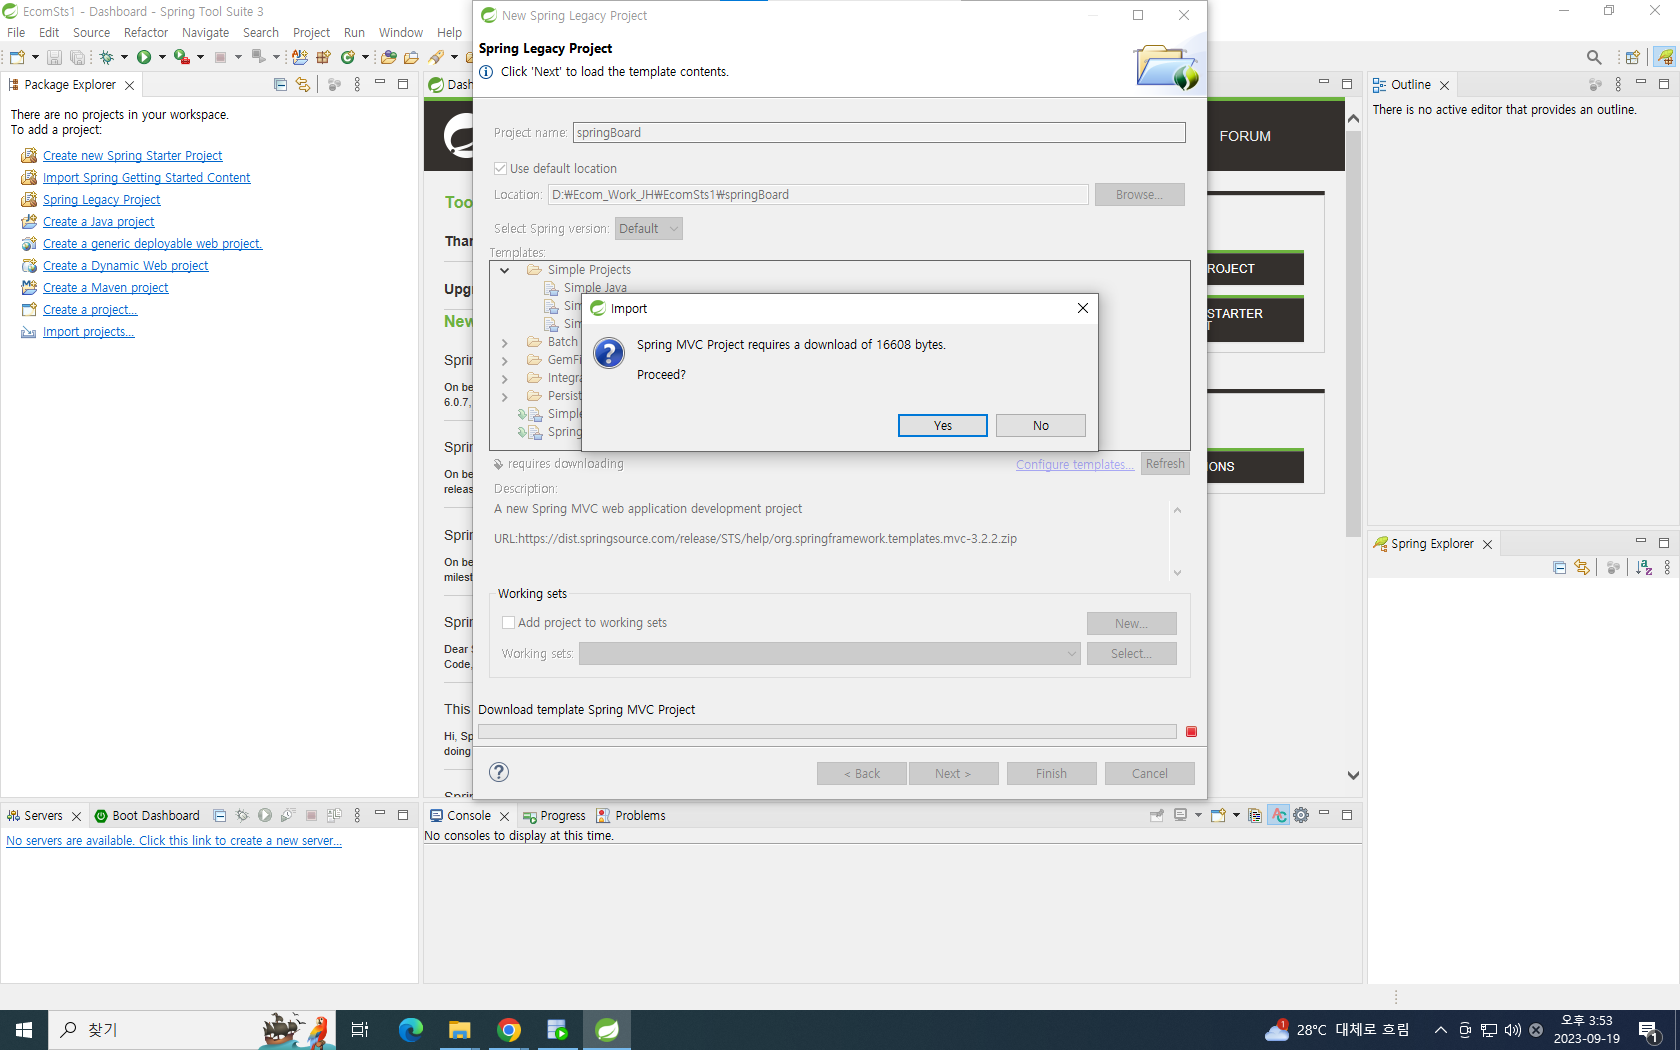1680x1050 pixels.
Task: Open the Navigate menu
Action: pyautogui.click(x=206, y=33)
